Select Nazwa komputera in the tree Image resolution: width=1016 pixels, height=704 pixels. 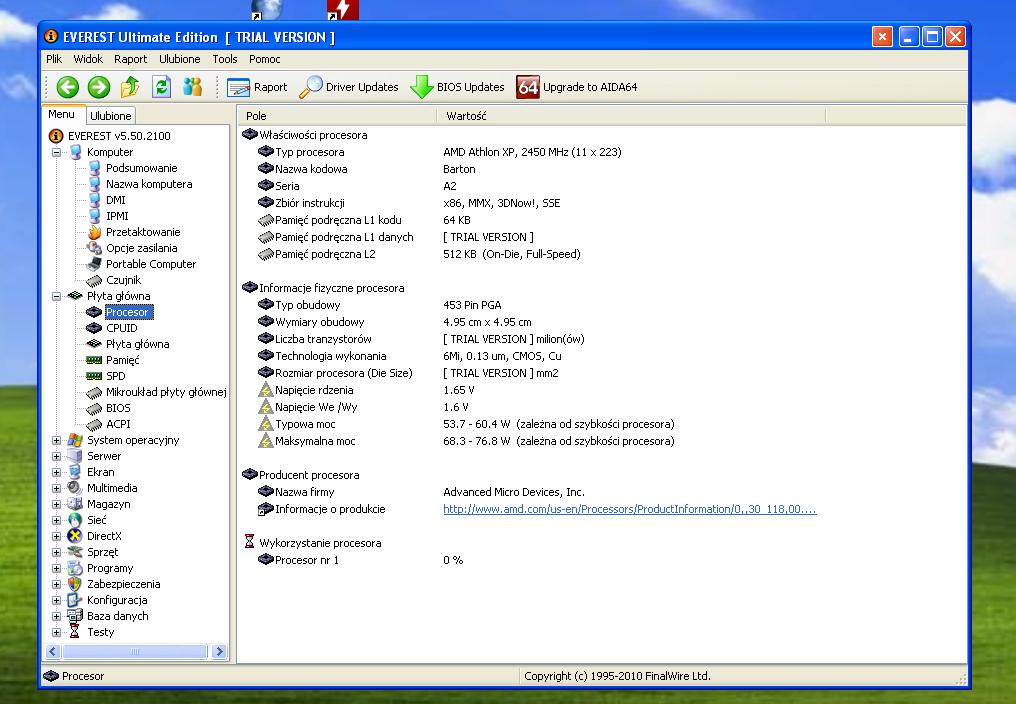click(149, 184)
